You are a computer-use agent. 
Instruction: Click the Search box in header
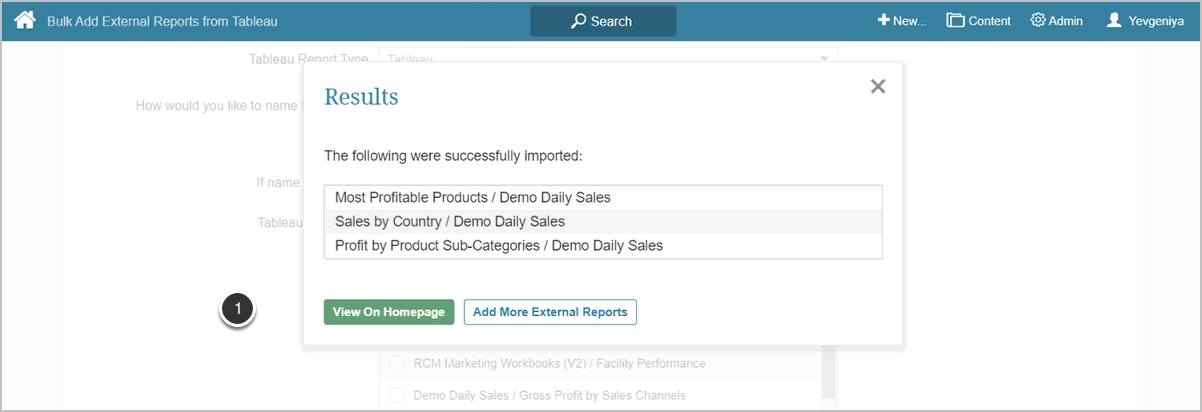[x=603, y=21]
